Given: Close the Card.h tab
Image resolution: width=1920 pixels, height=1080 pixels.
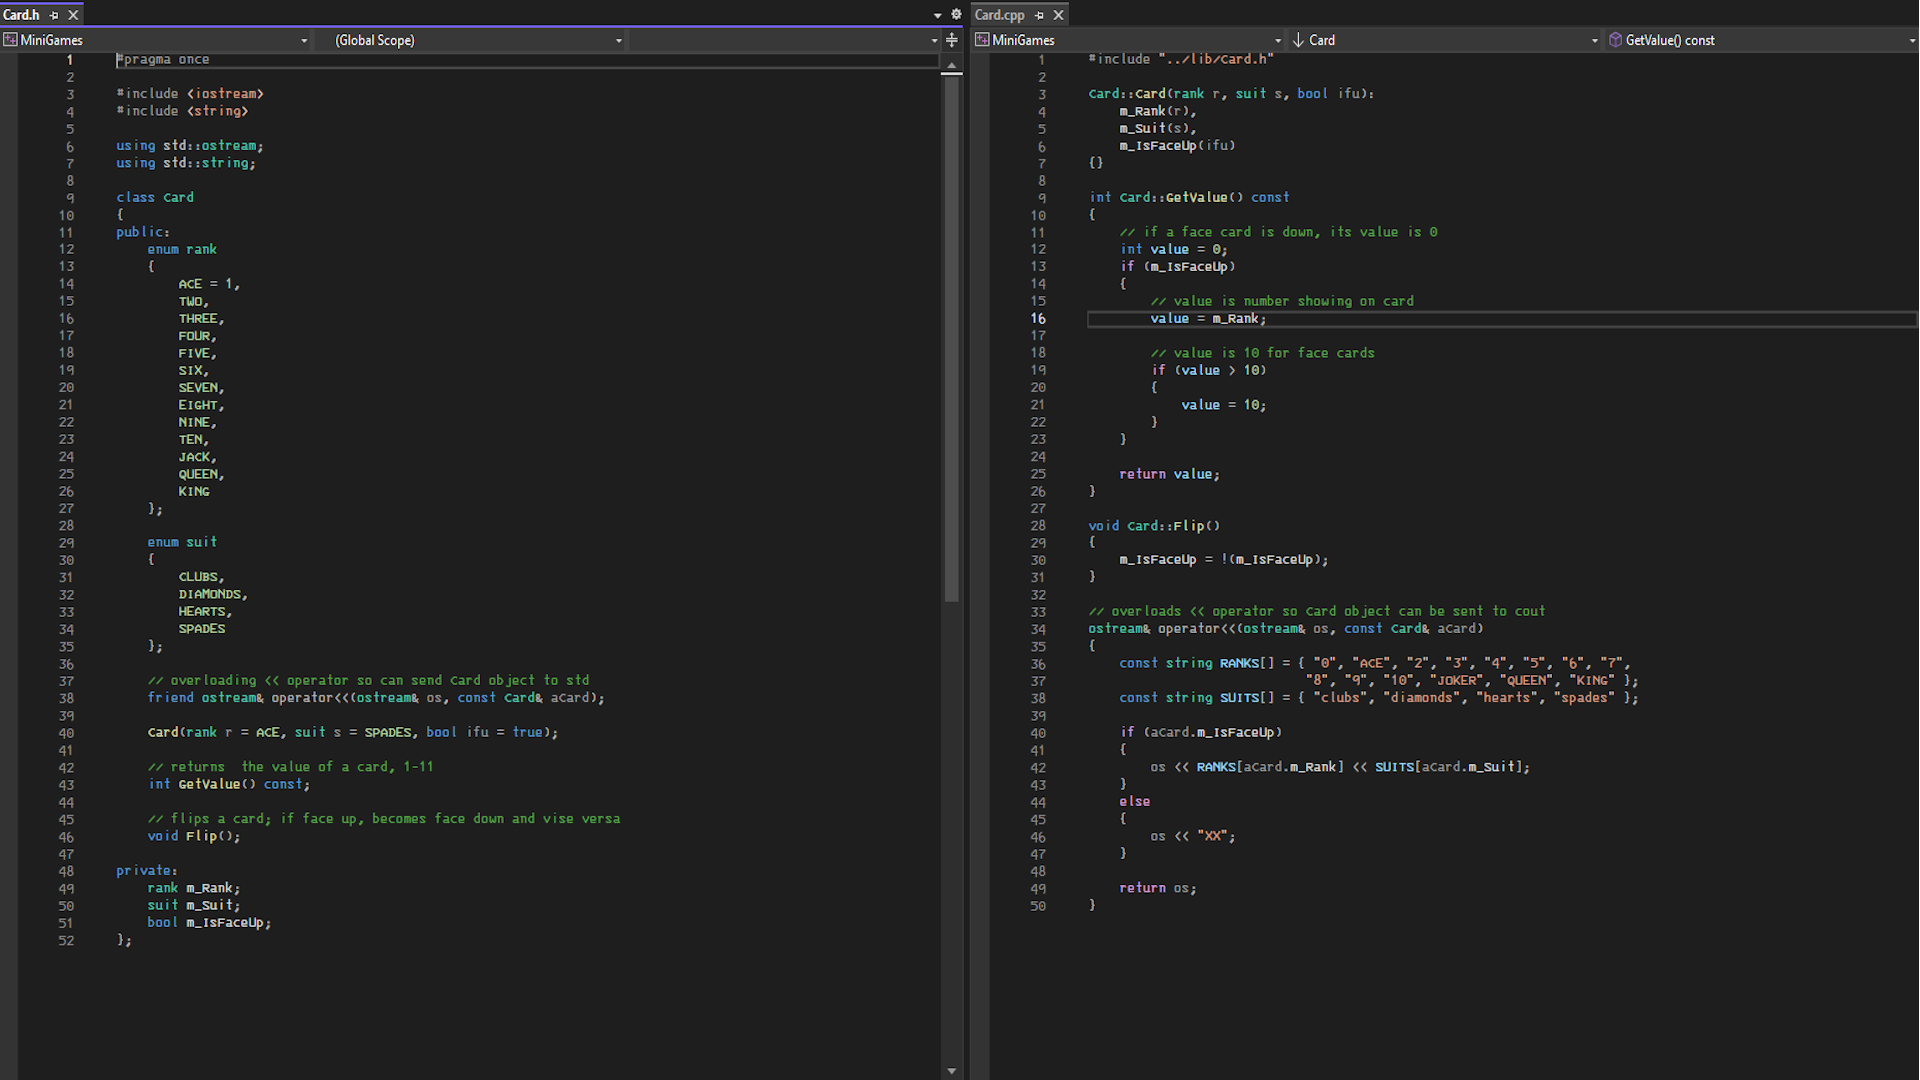Looking at the screenshot, I should point(73,15).
